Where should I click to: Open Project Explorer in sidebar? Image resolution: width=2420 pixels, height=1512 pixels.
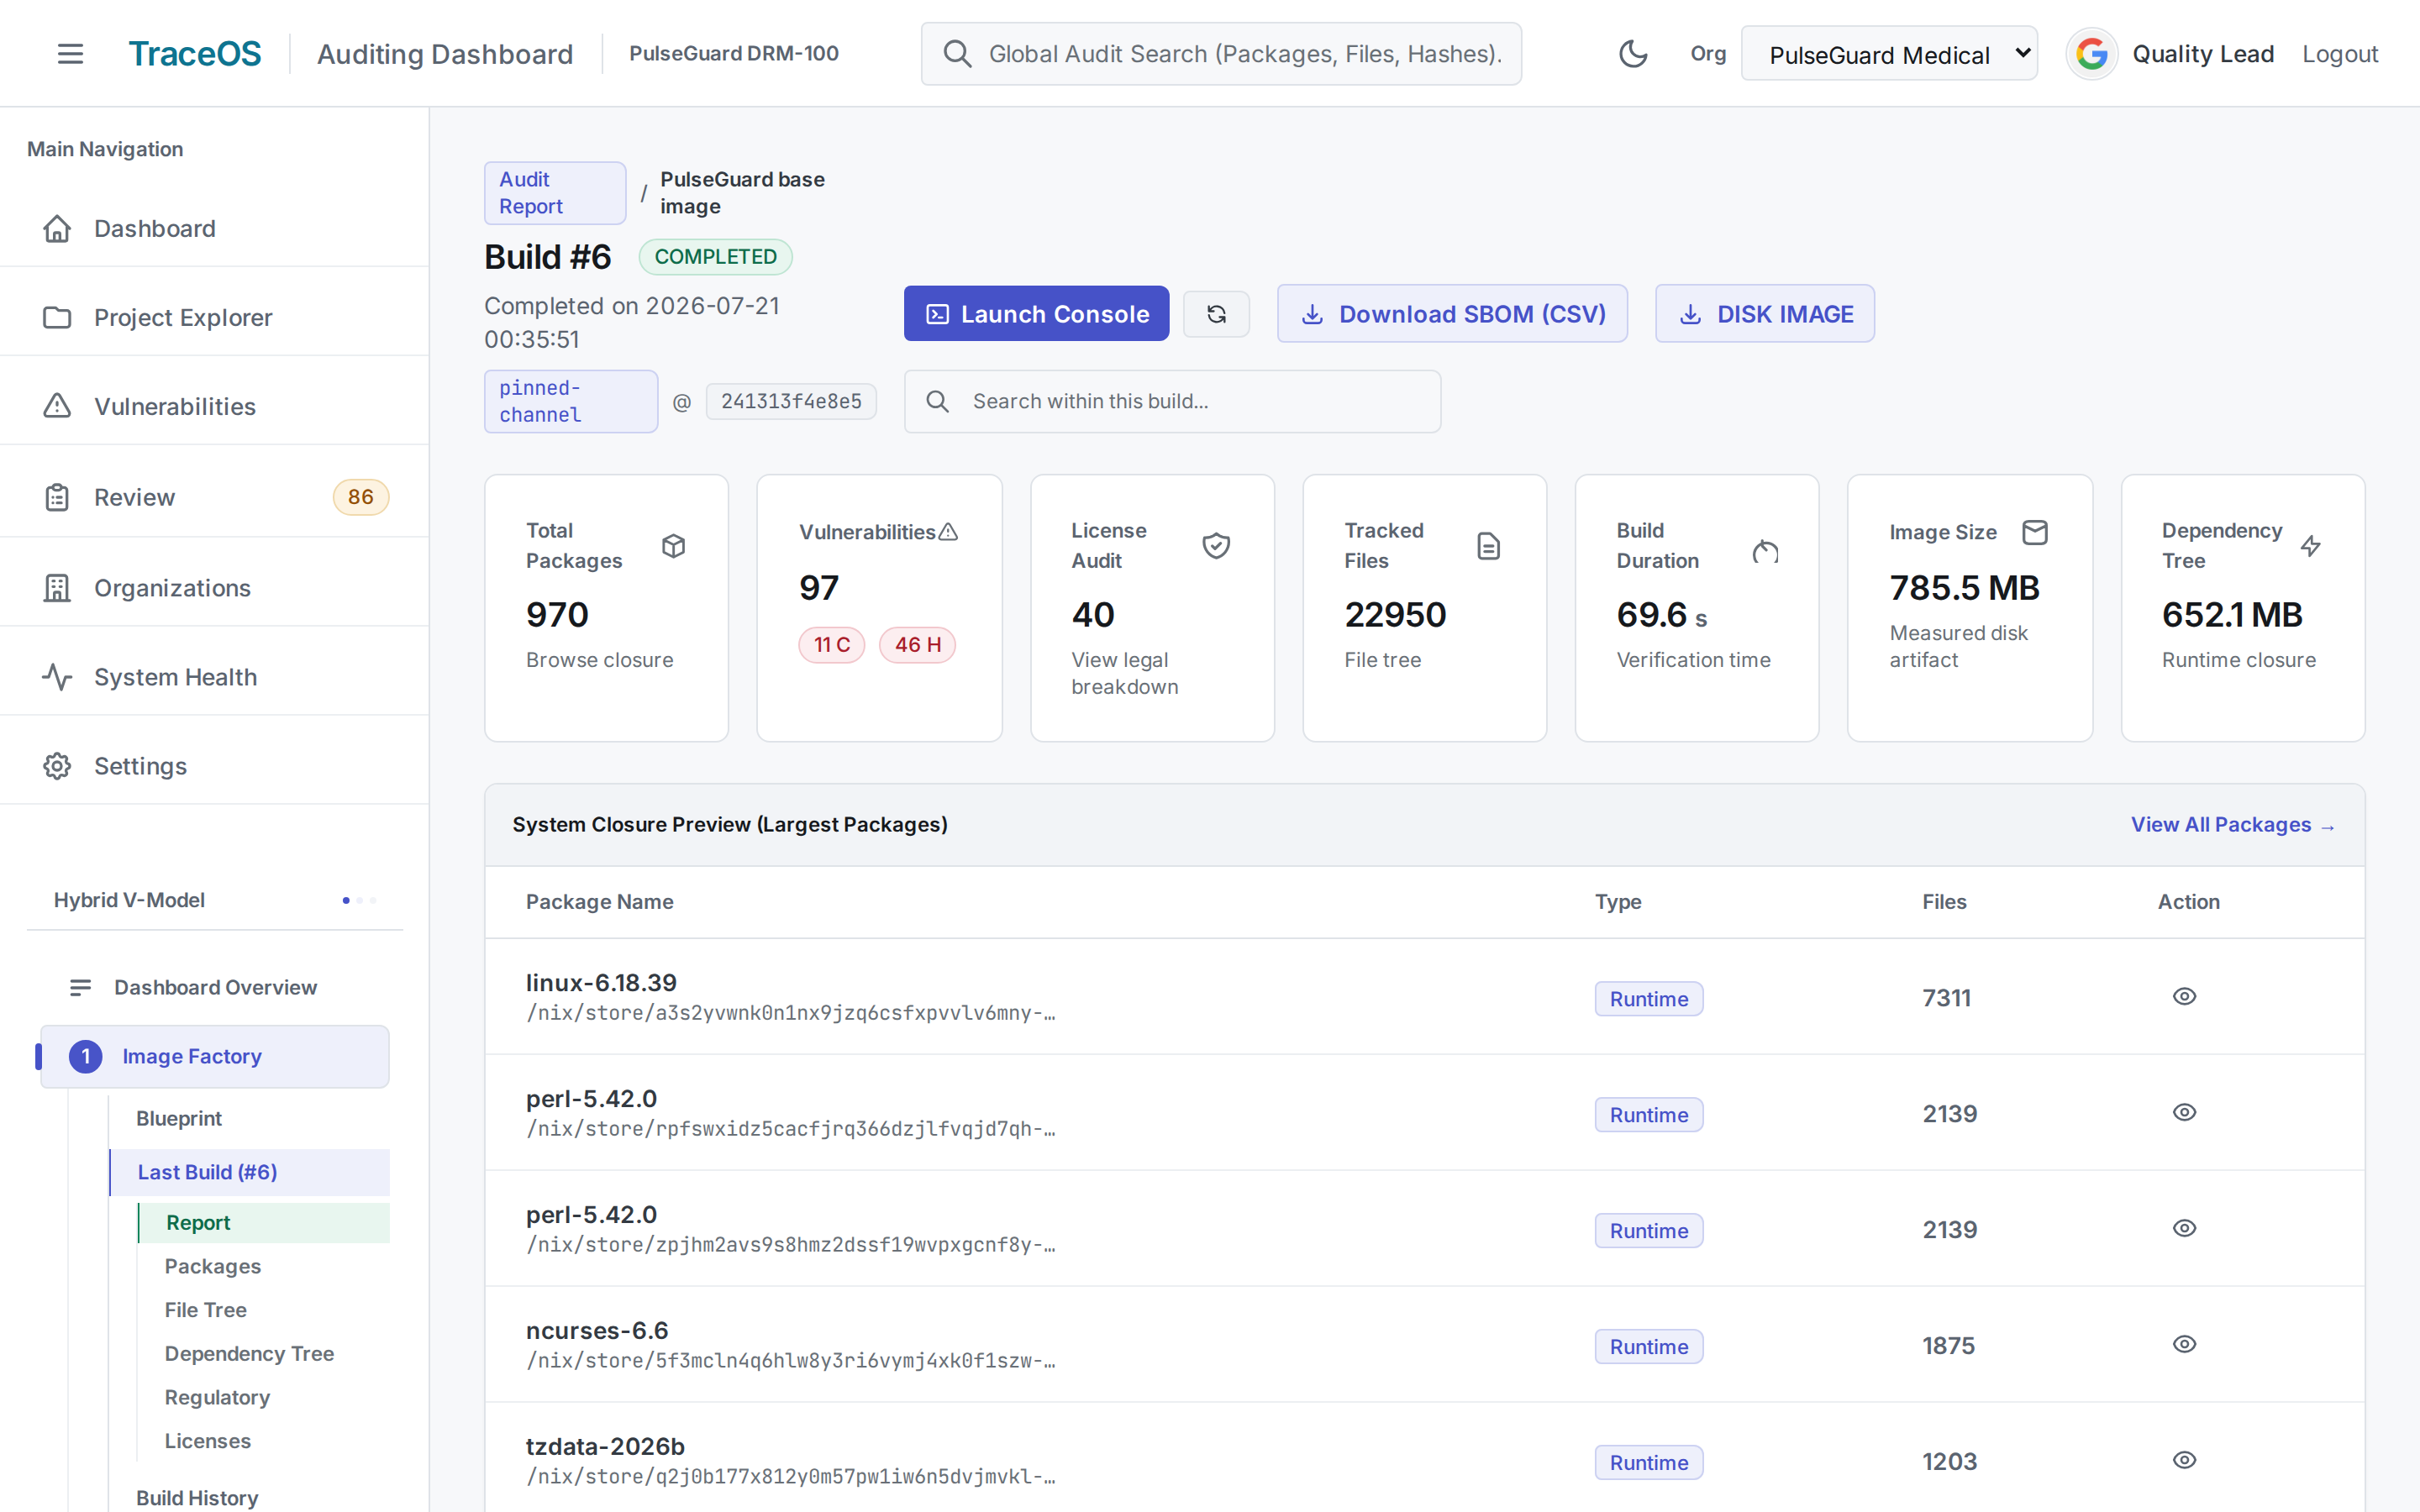point(215,317)
